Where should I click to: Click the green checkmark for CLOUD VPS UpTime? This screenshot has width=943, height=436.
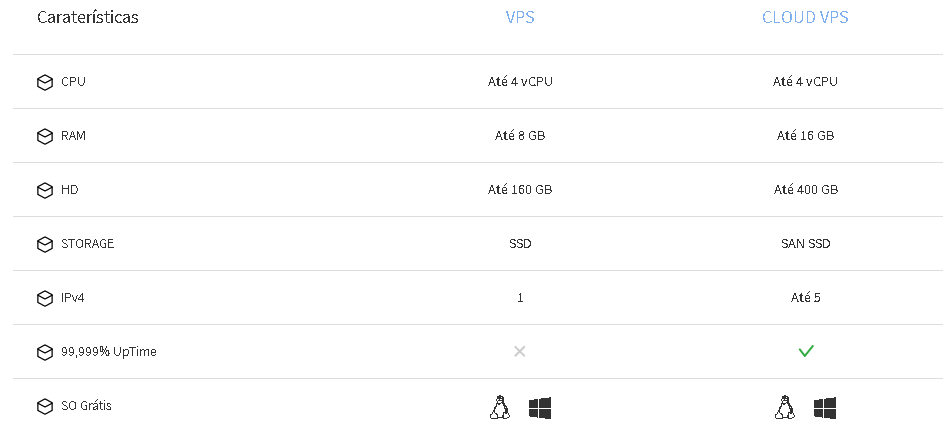[x=806, y=351]
